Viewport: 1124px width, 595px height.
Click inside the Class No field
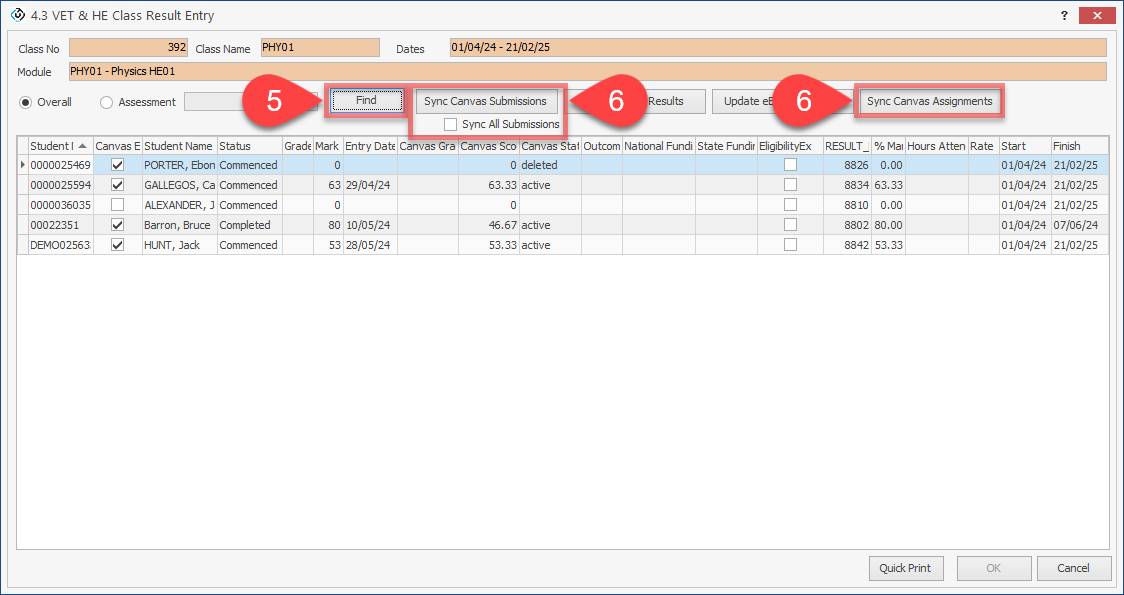pos(128,48)
